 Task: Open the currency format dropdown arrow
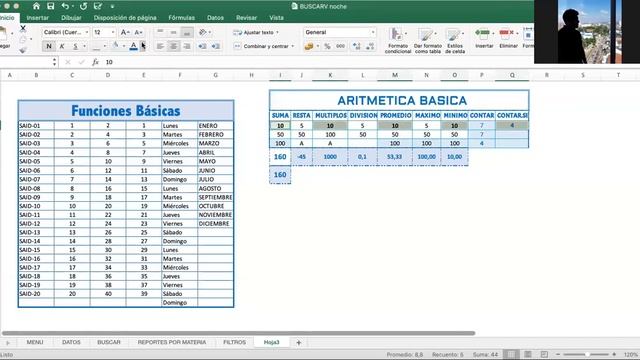(x=318, y=46)
